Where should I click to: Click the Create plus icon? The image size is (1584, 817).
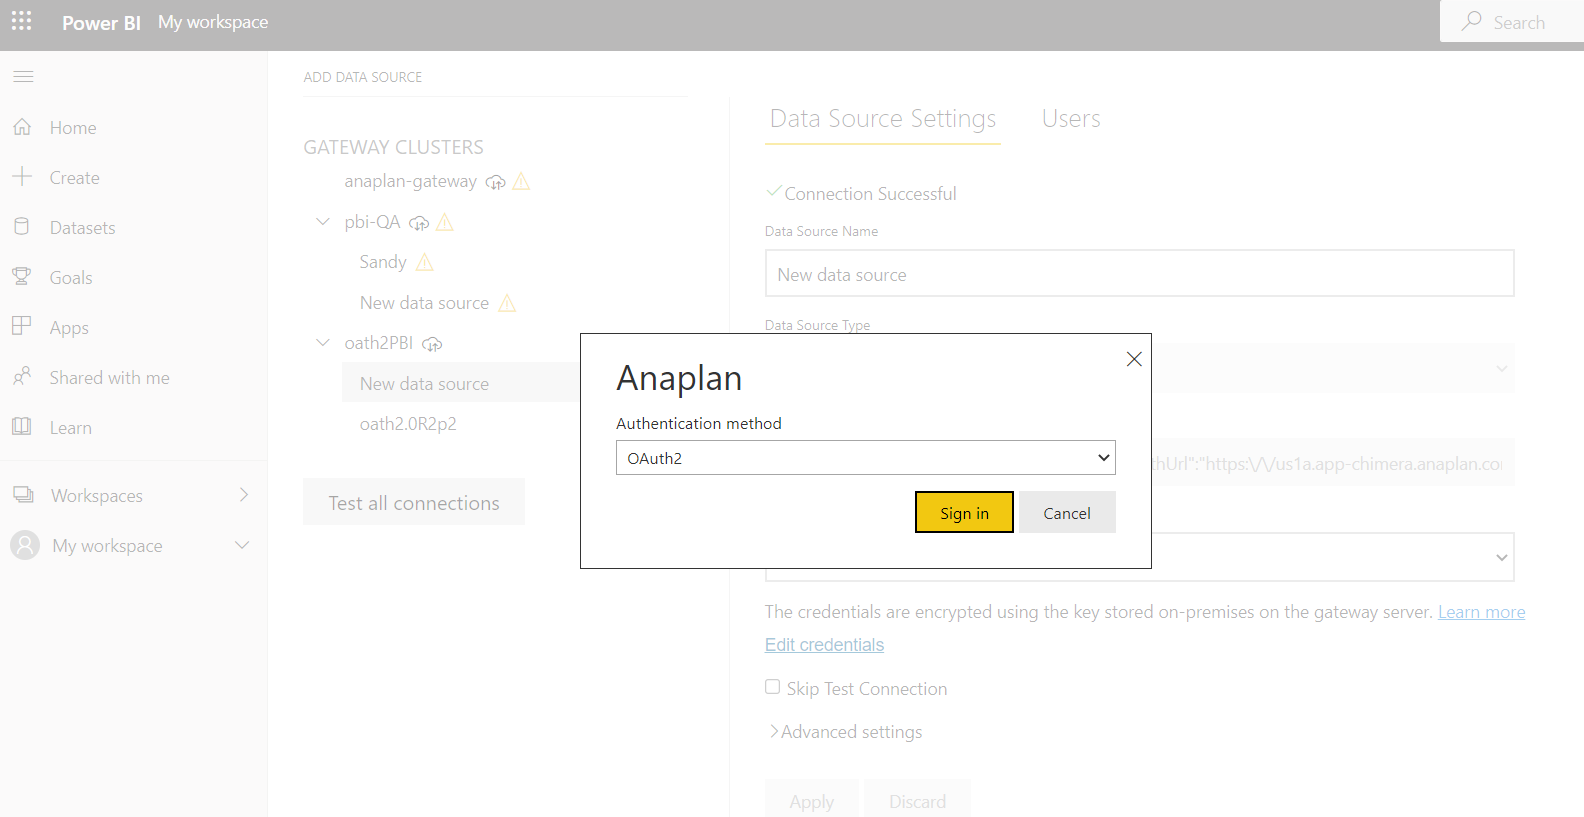22,176
